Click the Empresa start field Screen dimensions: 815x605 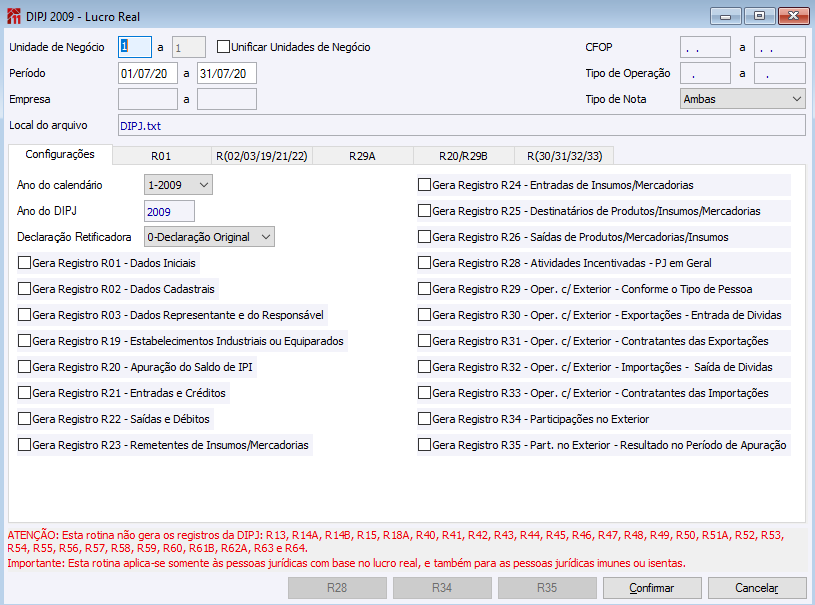(x=148, y=99)
